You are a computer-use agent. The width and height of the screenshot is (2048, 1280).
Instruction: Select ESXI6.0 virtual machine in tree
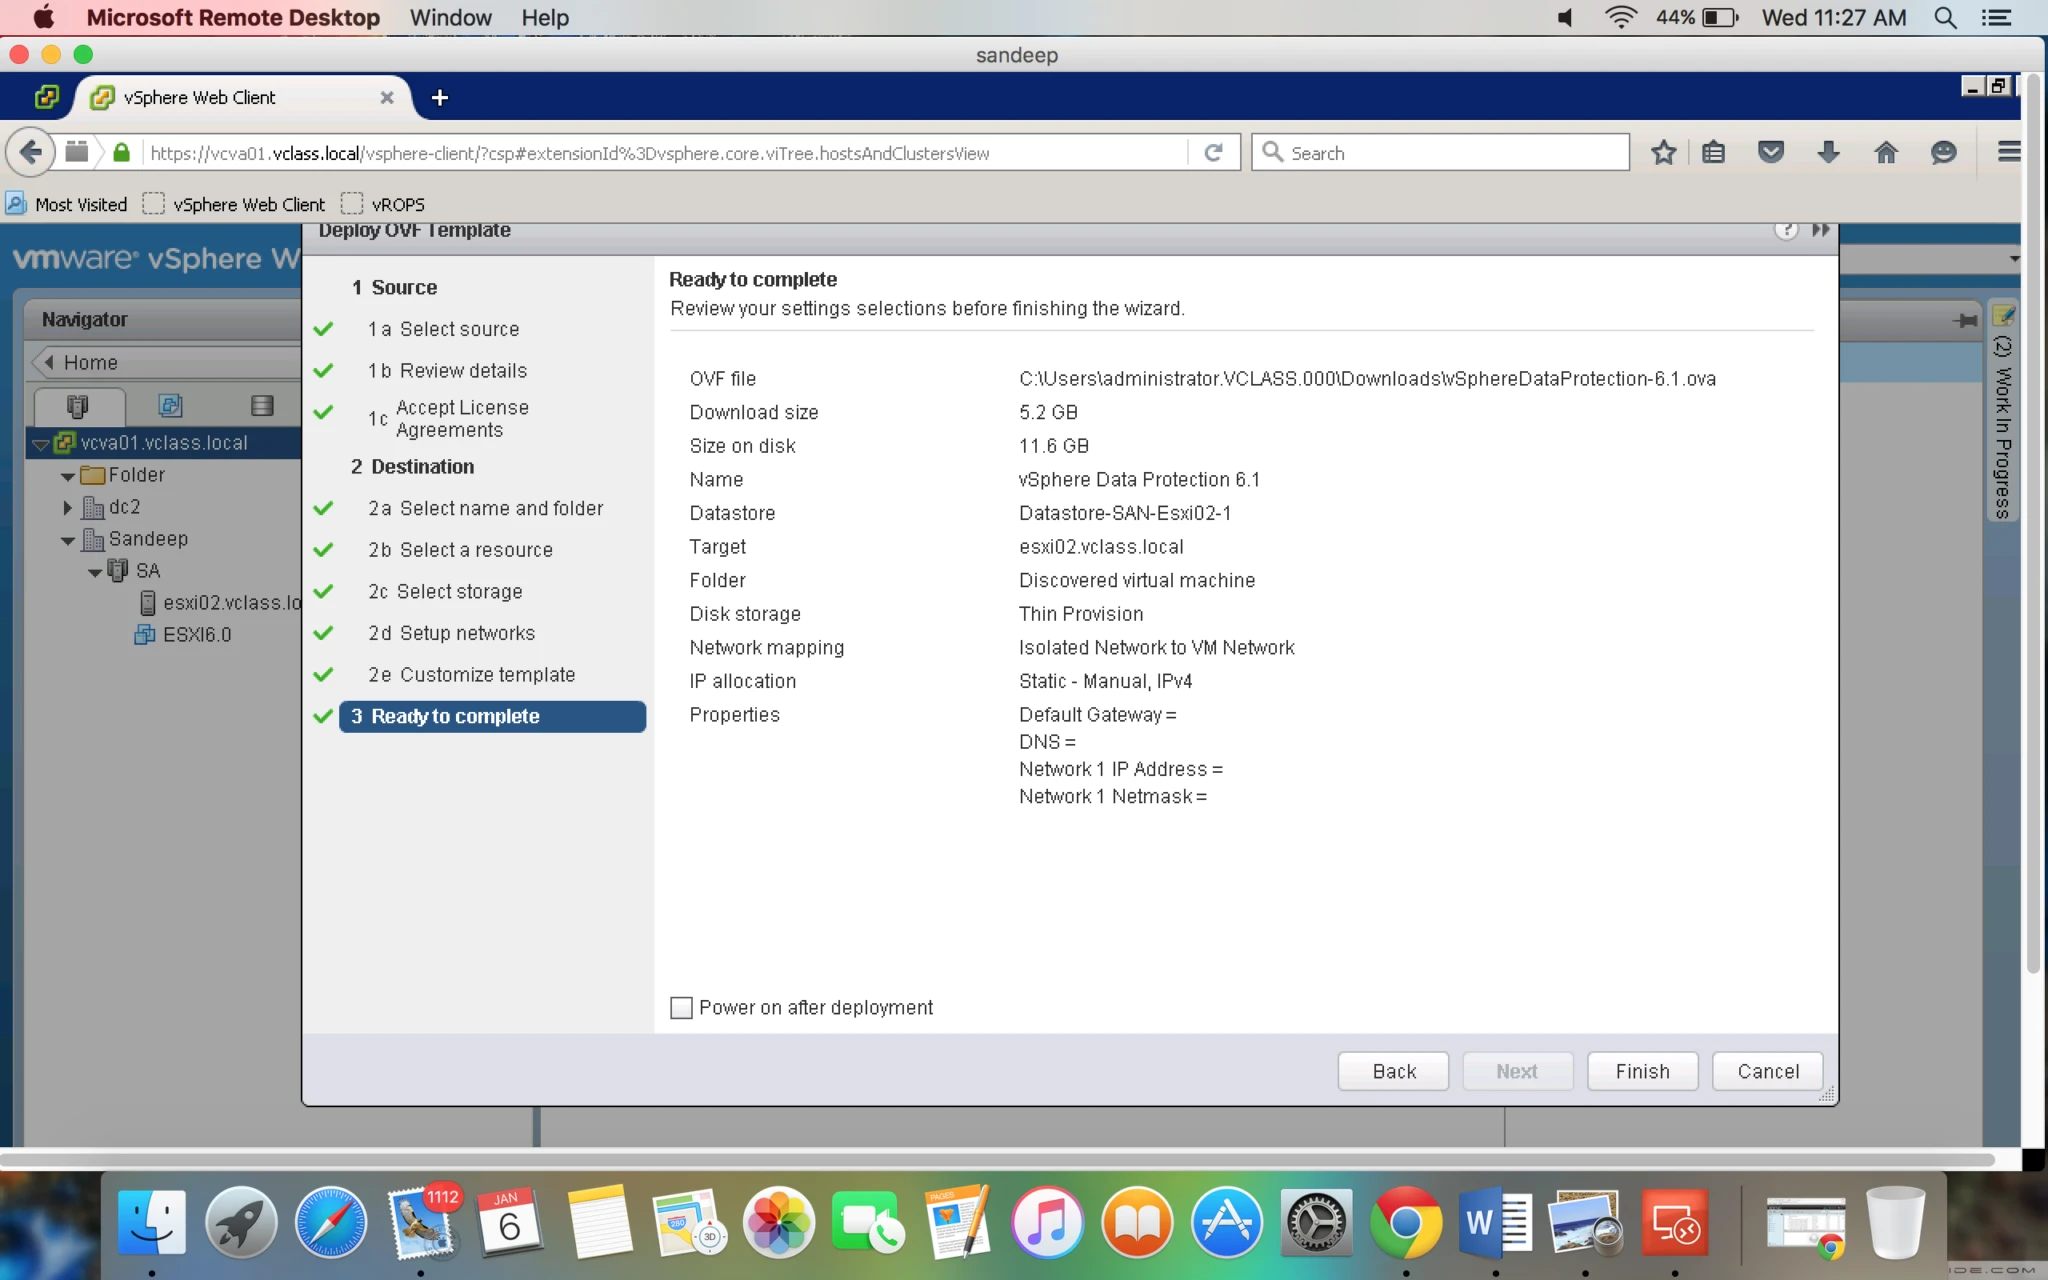[184, 634]
